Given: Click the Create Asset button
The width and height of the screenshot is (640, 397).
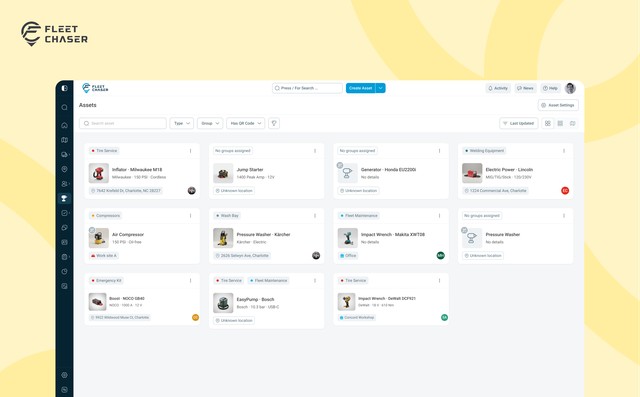Looking at the screenshot, I should click(x=360, y=88).
